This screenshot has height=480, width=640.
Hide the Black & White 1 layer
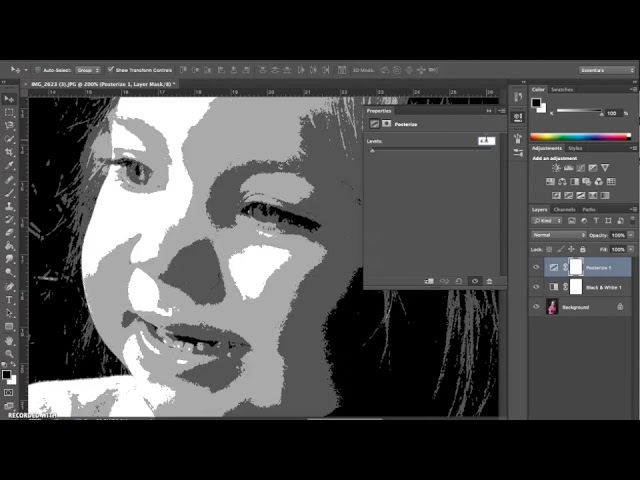click(536, 287)
